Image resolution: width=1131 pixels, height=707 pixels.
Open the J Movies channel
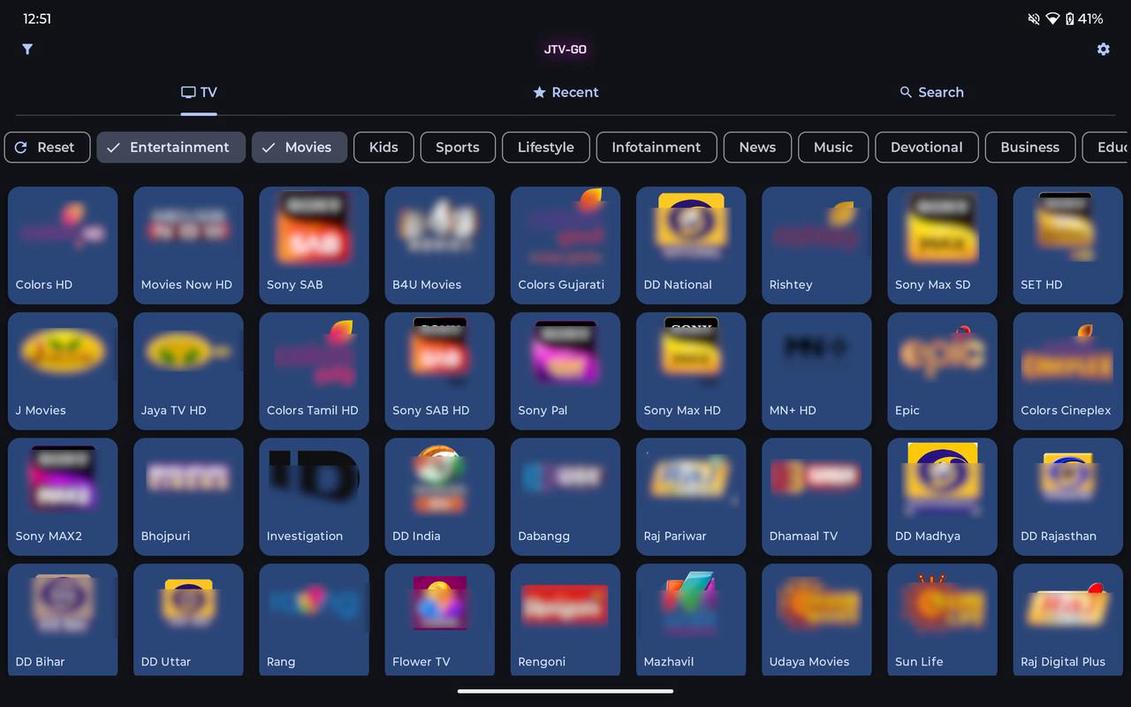coord(63,371)
